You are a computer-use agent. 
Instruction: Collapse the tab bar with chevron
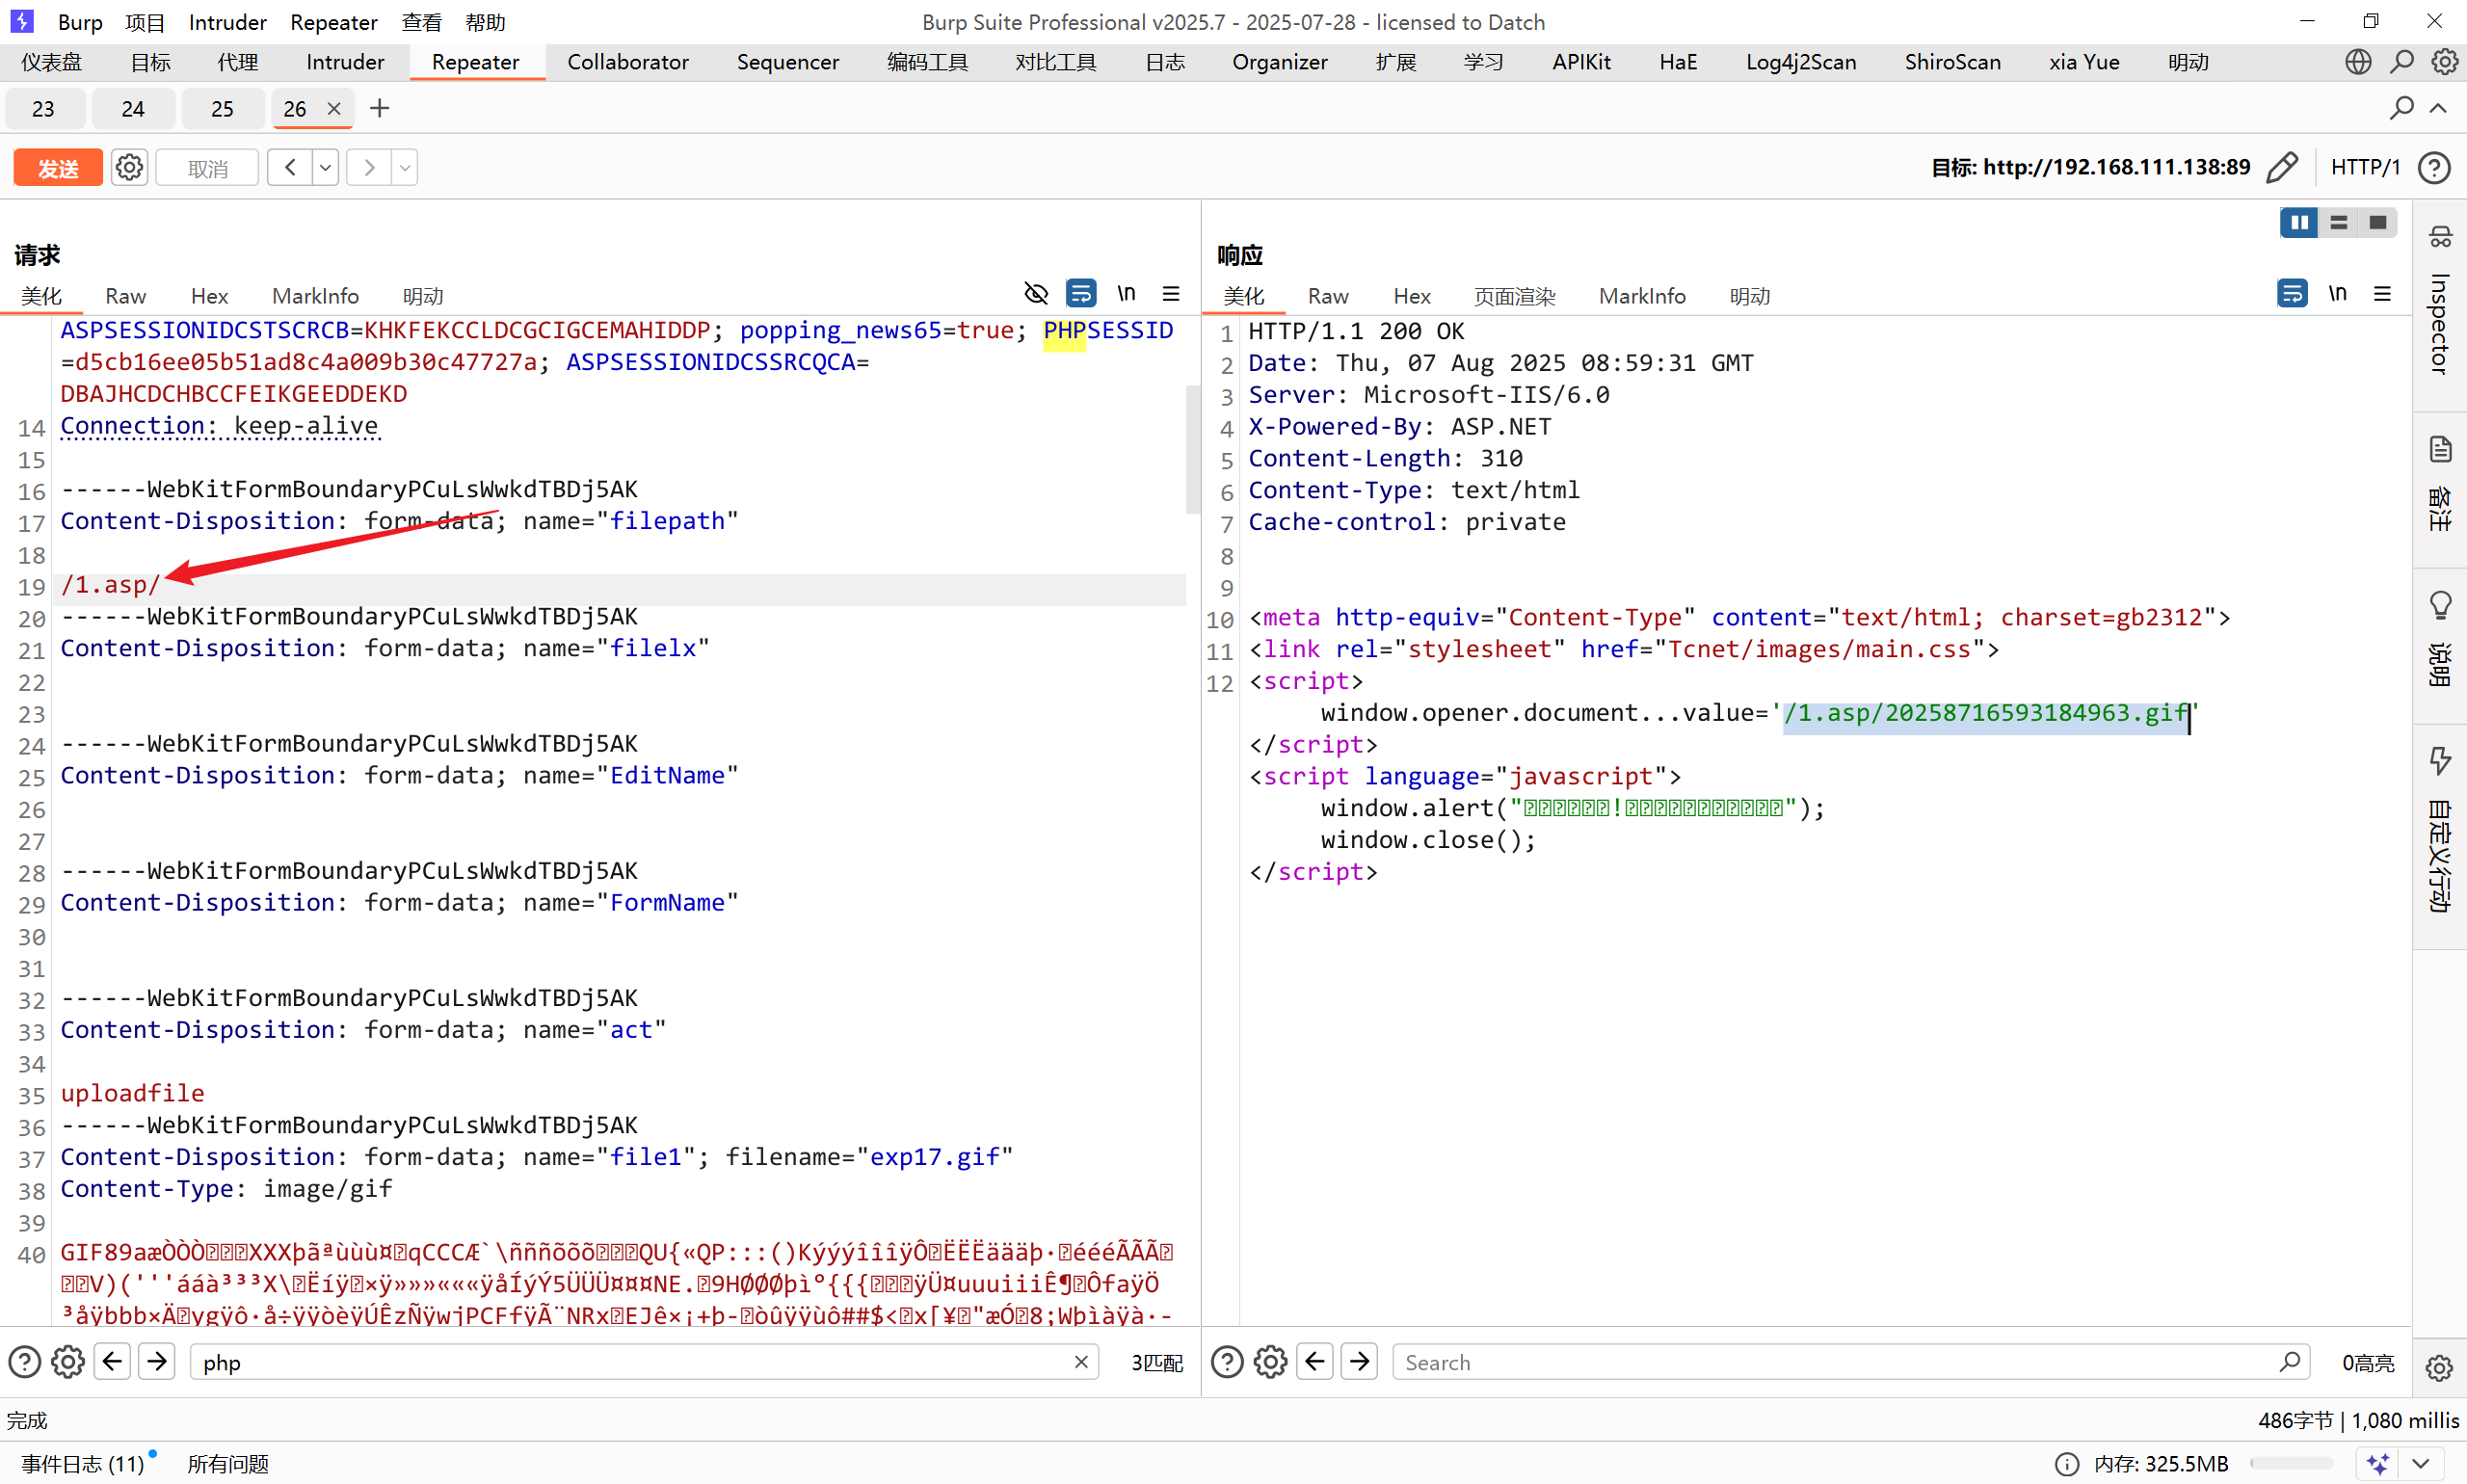pyautogui.click(x=2439, y=108)
